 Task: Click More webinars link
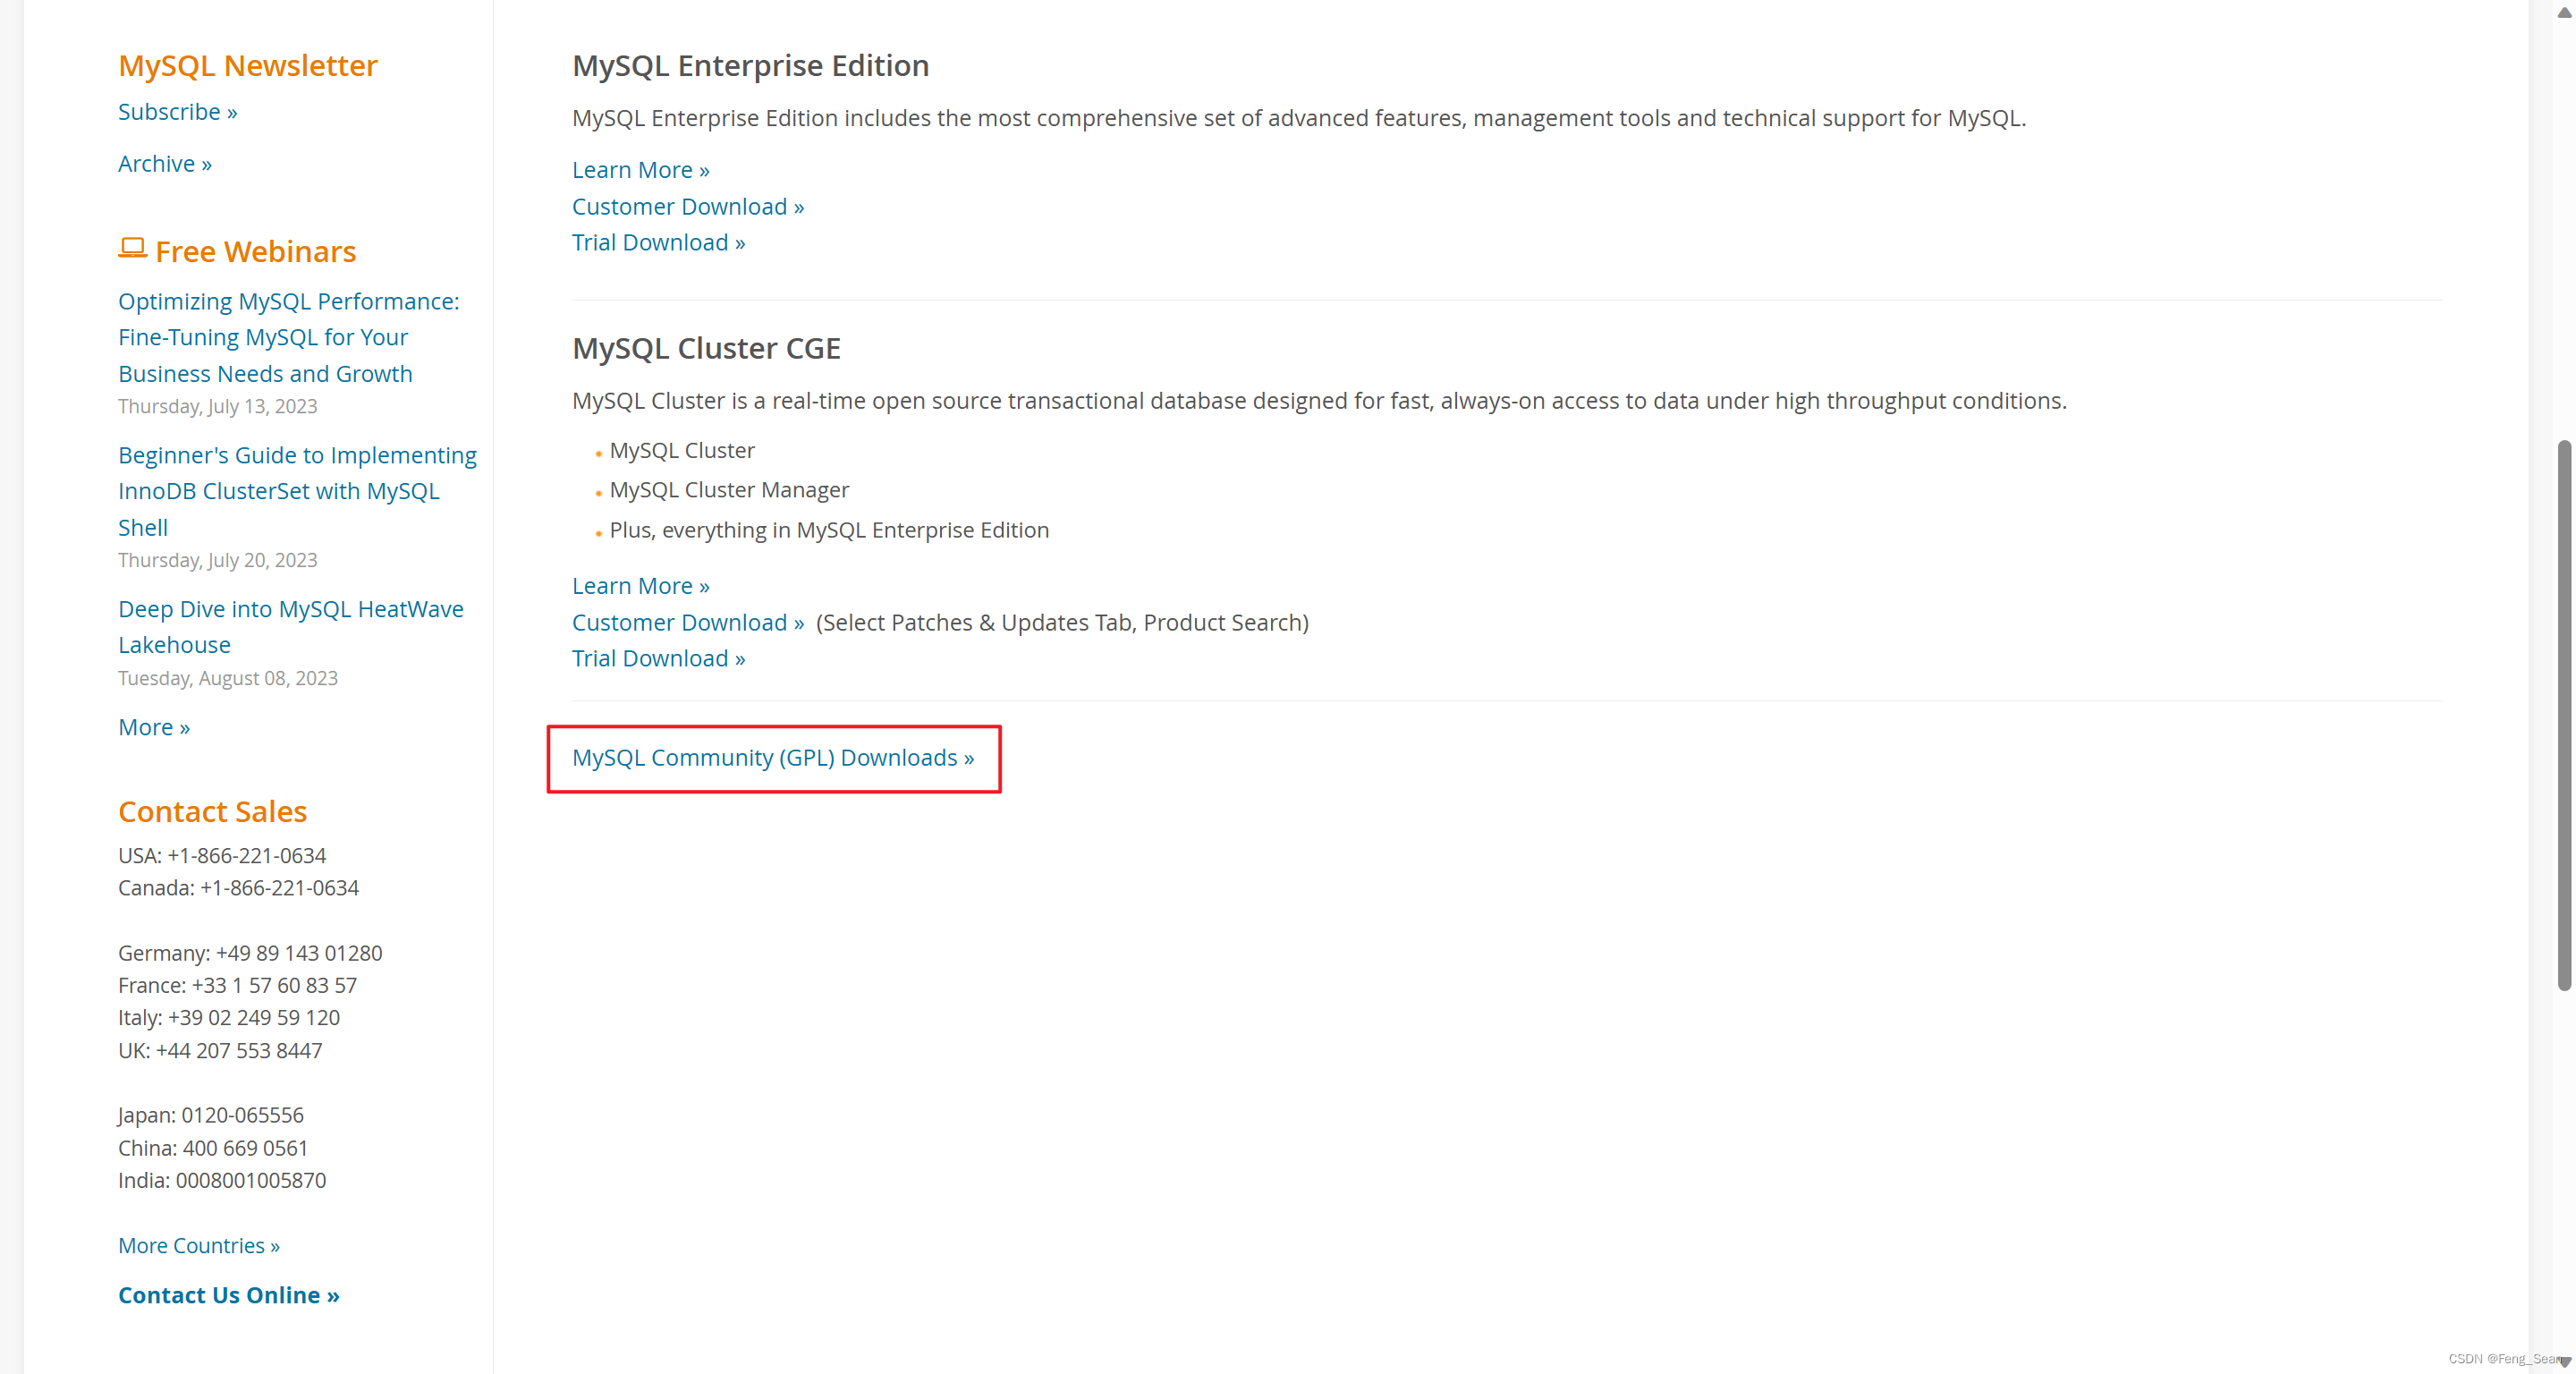pos(154,727)
